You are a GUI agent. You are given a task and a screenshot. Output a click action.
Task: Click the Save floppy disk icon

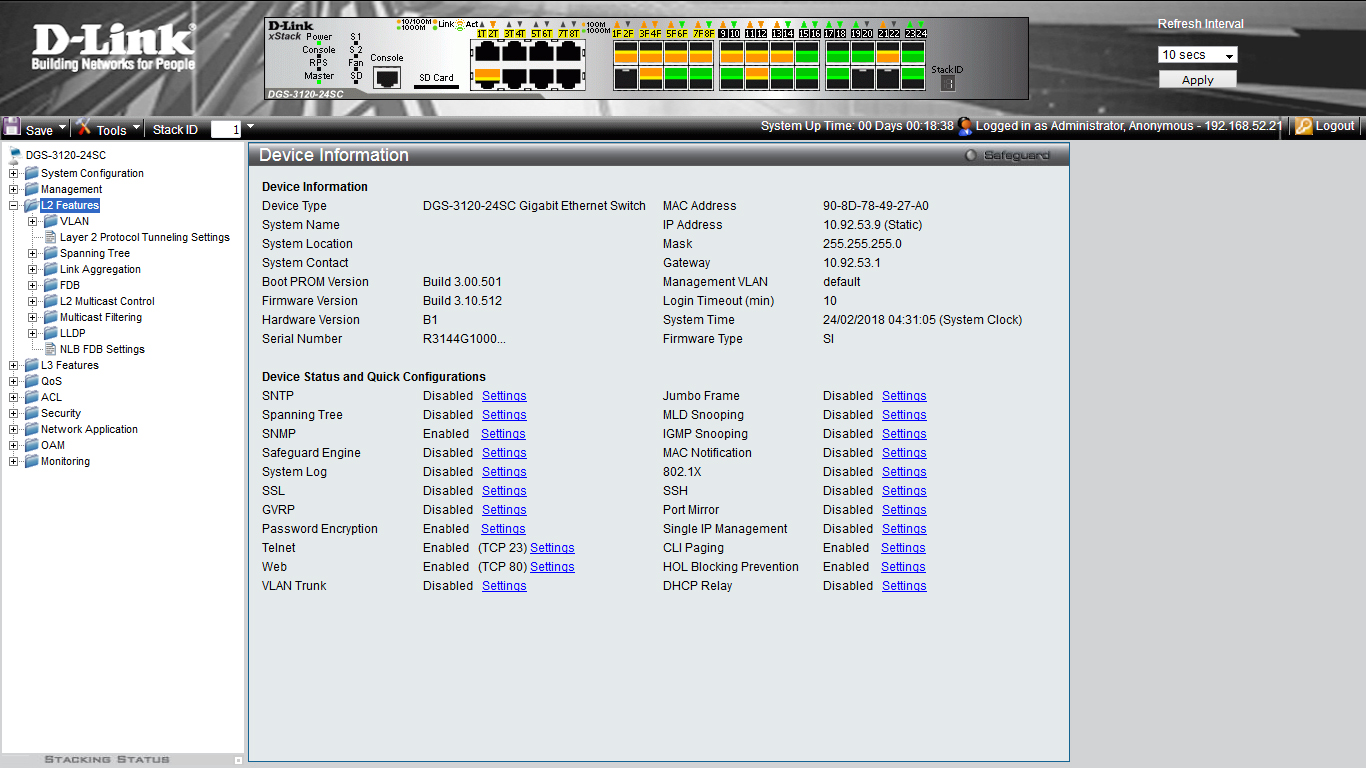tap(12, 127)
